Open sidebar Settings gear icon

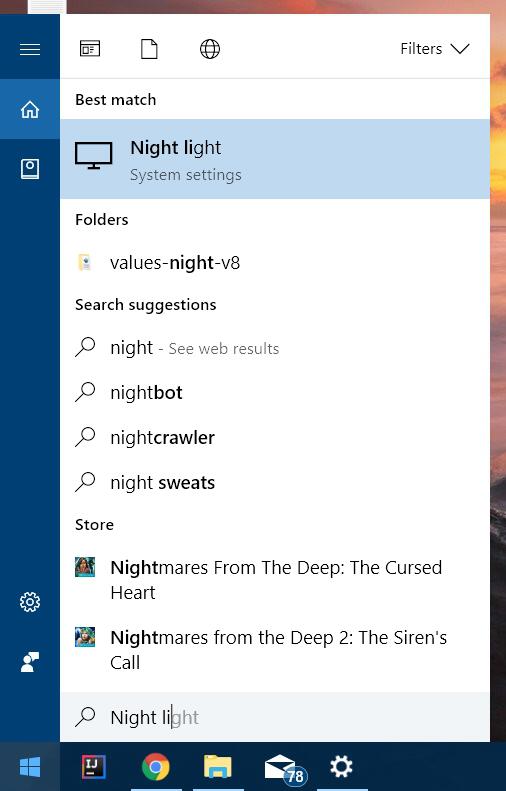(30, 601)
